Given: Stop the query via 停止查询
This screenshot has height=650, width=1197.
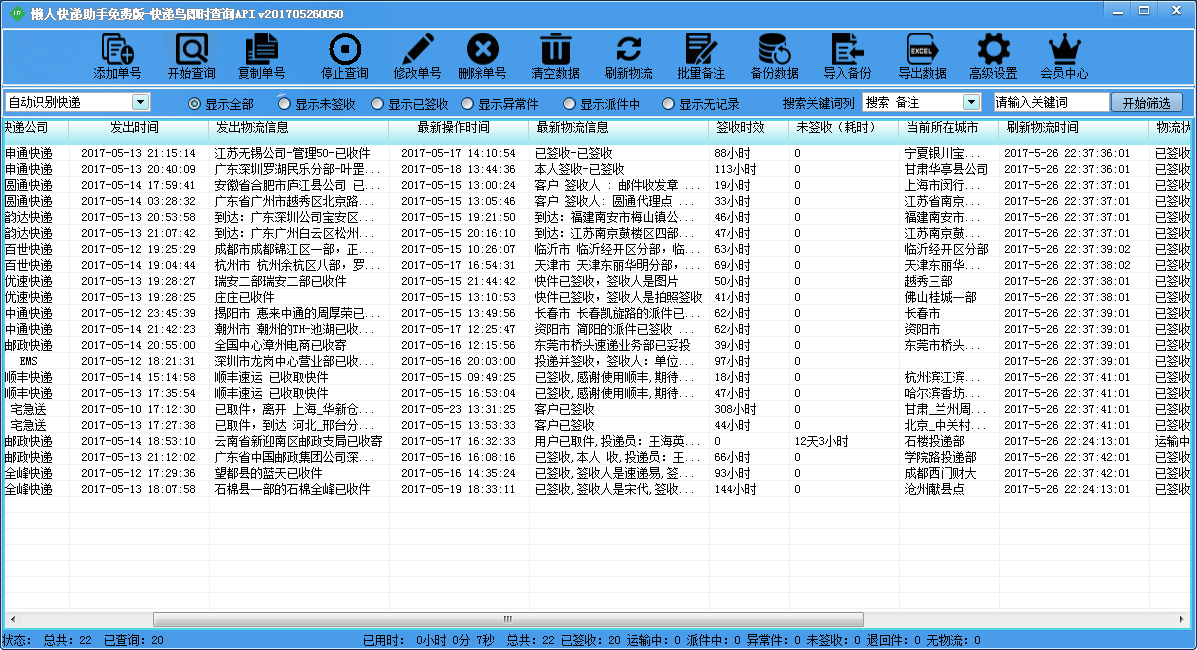Looking at the screenshot, I should pos(344,57).
